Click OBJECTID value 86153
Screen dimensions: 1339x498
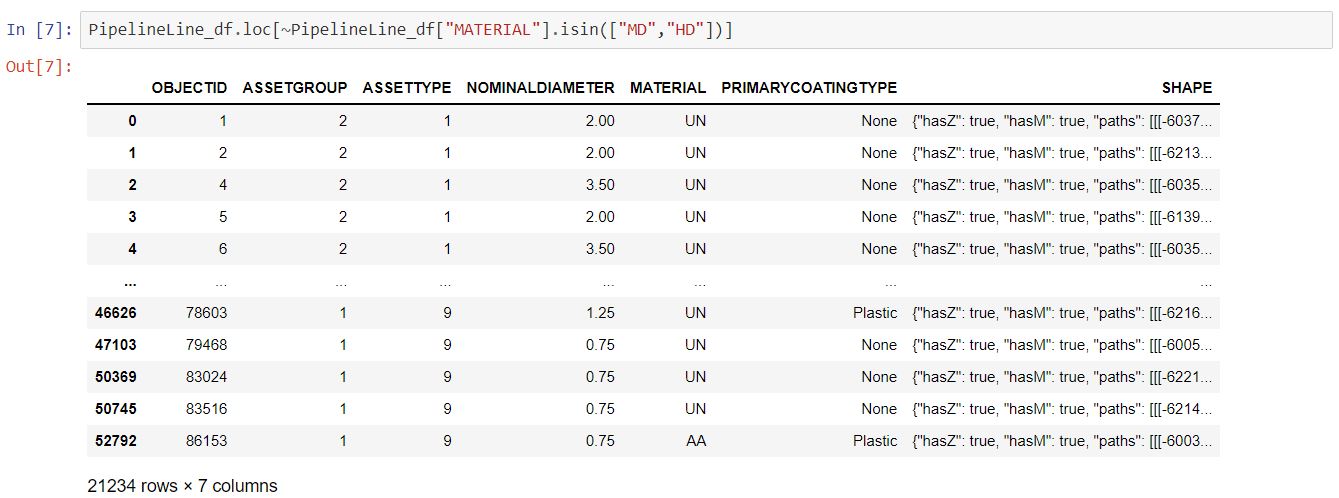207,441
